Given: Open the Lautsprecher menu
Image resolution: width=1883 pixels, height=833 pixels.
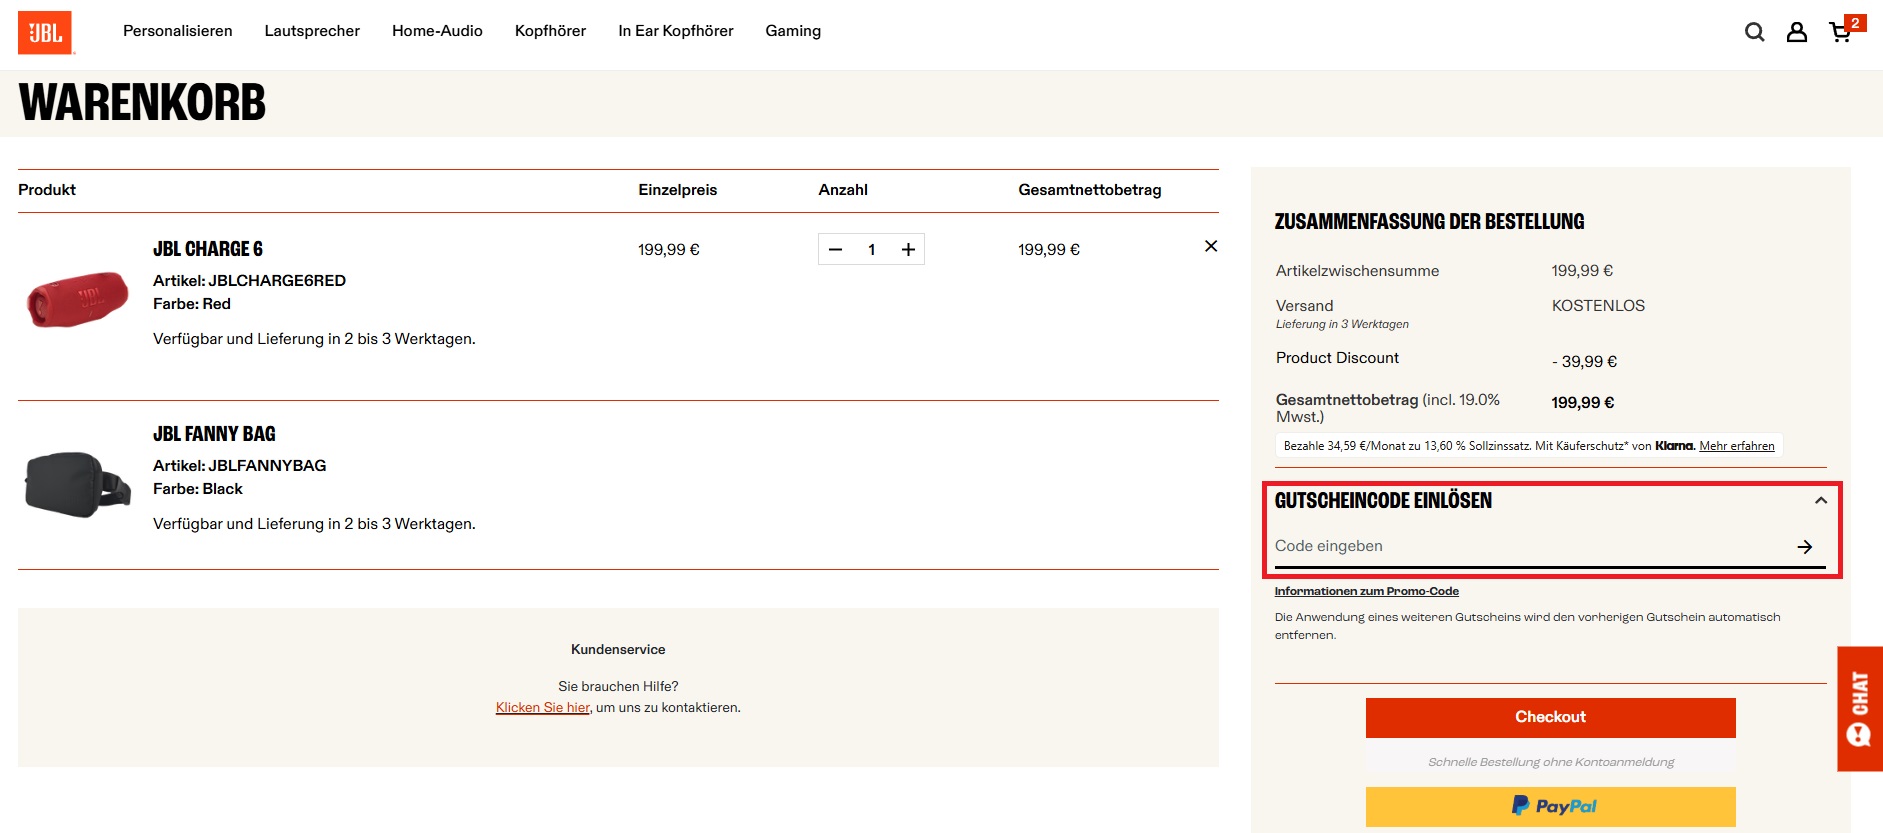Looking at the screenshot, I should coord(312,31).
